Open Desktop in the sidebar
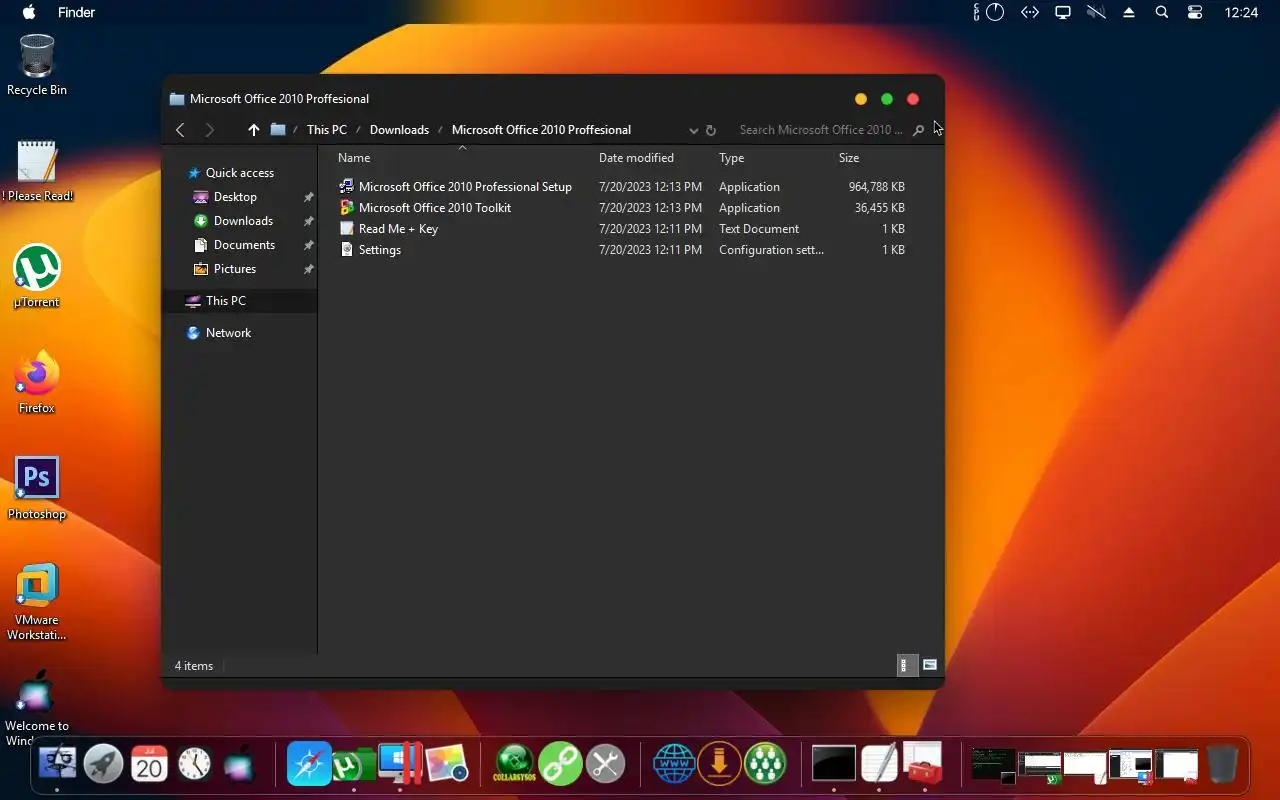The image size is (1280, 800). click(235, 197)
